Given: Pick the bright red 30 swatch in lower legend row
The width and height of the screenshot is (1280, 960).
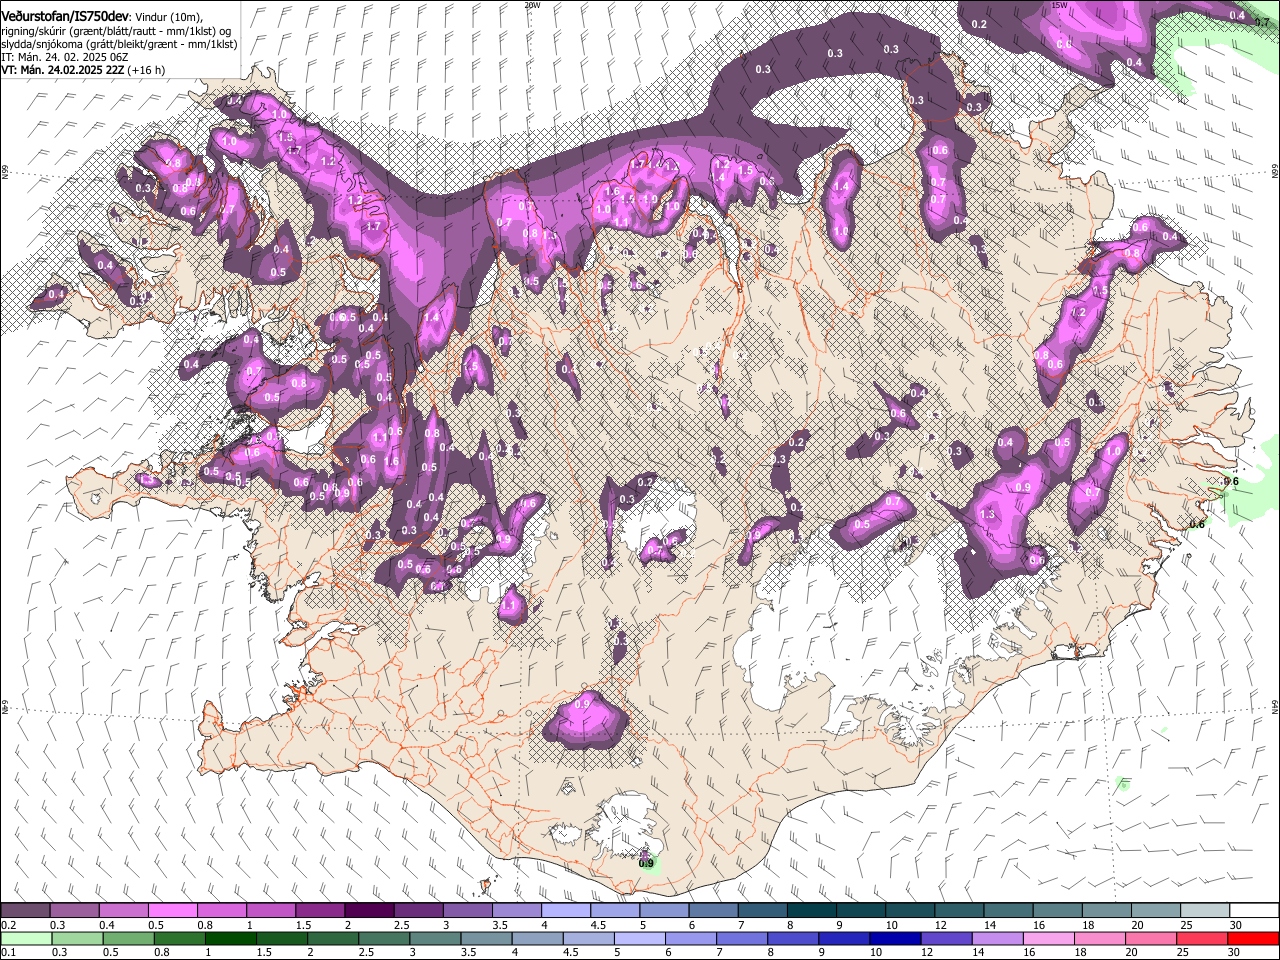Looking at the screenshot, I should point(1253,939).
